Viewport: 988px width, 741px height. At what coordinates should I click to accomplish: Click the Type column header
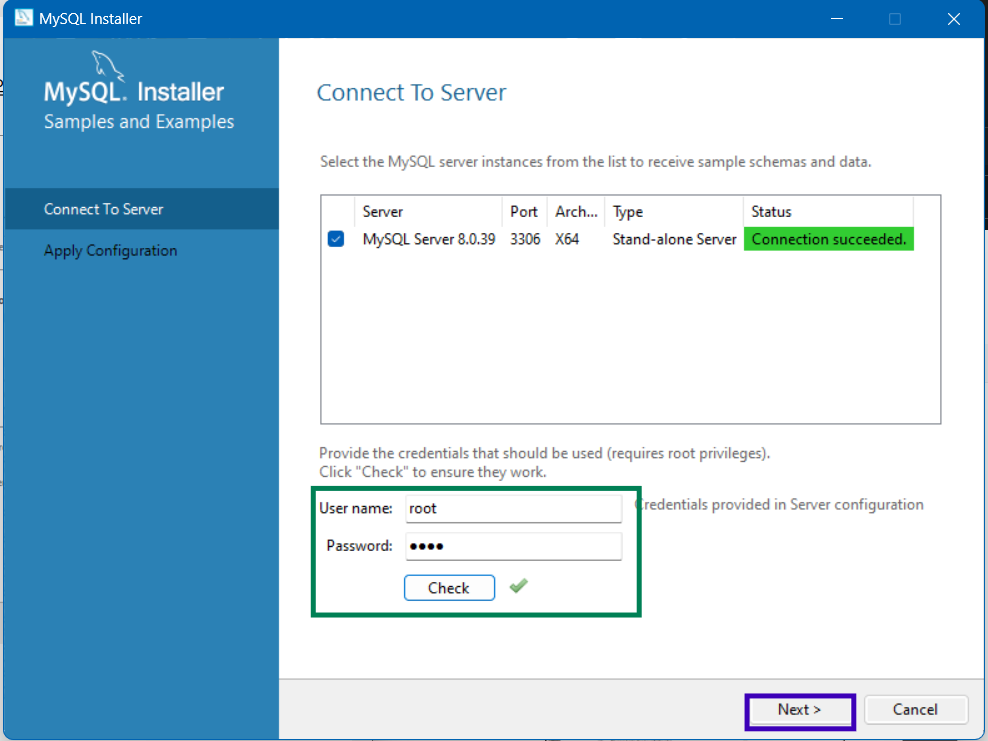pos(674,212)
